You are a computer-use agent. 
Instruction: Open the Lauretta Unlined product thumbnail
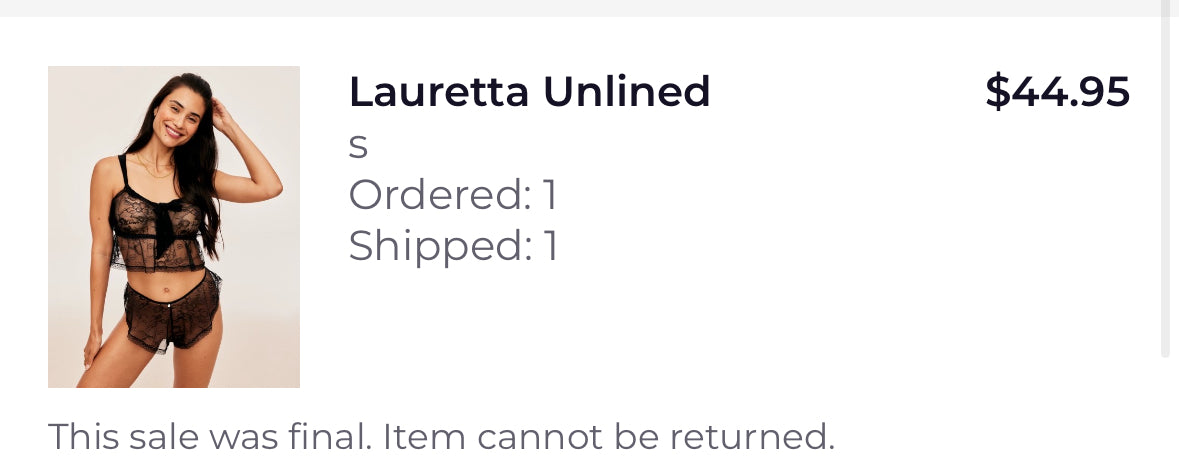174,227
